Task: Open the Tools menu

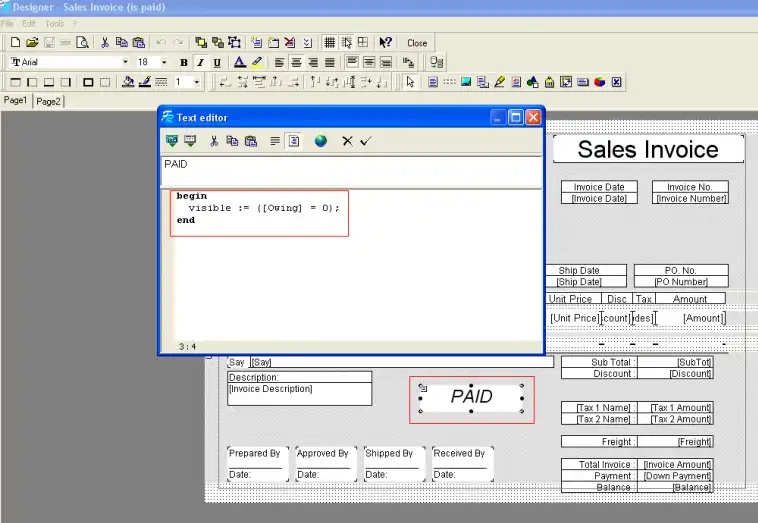Action: [55, 24]
